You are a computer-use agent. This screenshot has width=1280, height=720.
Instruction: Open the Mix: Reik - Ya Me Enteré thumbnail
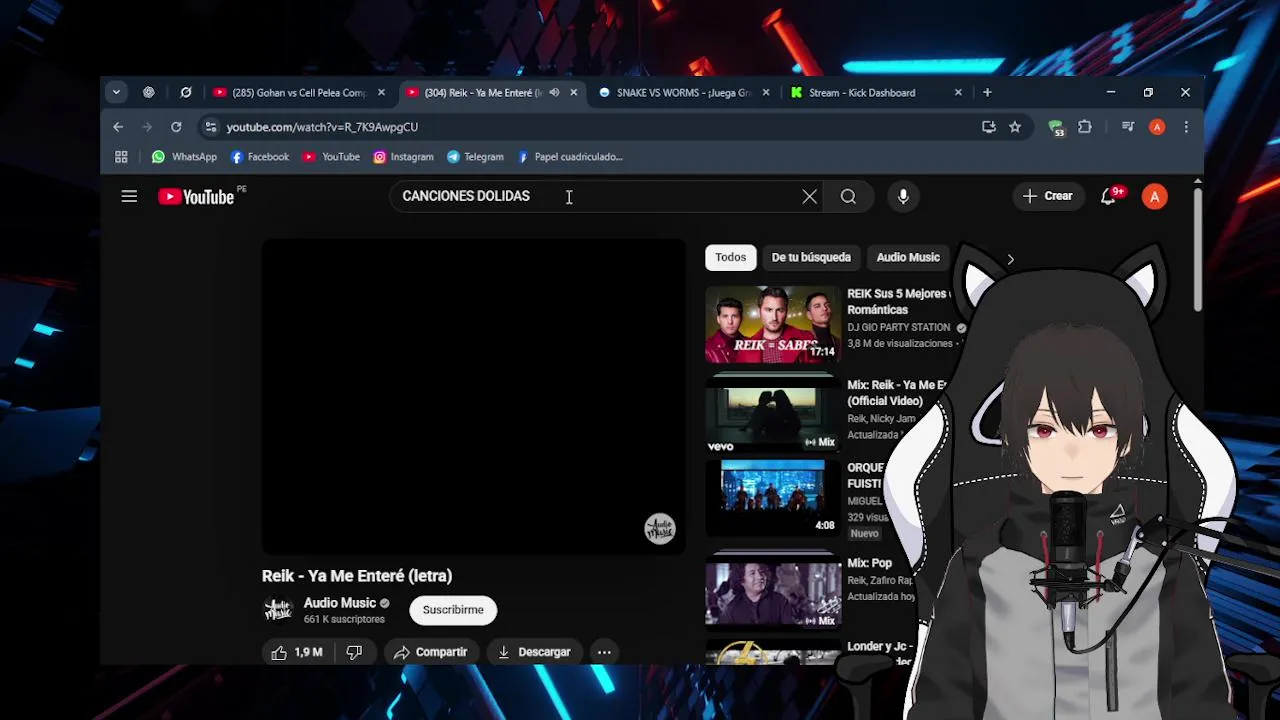click(773, 413)
